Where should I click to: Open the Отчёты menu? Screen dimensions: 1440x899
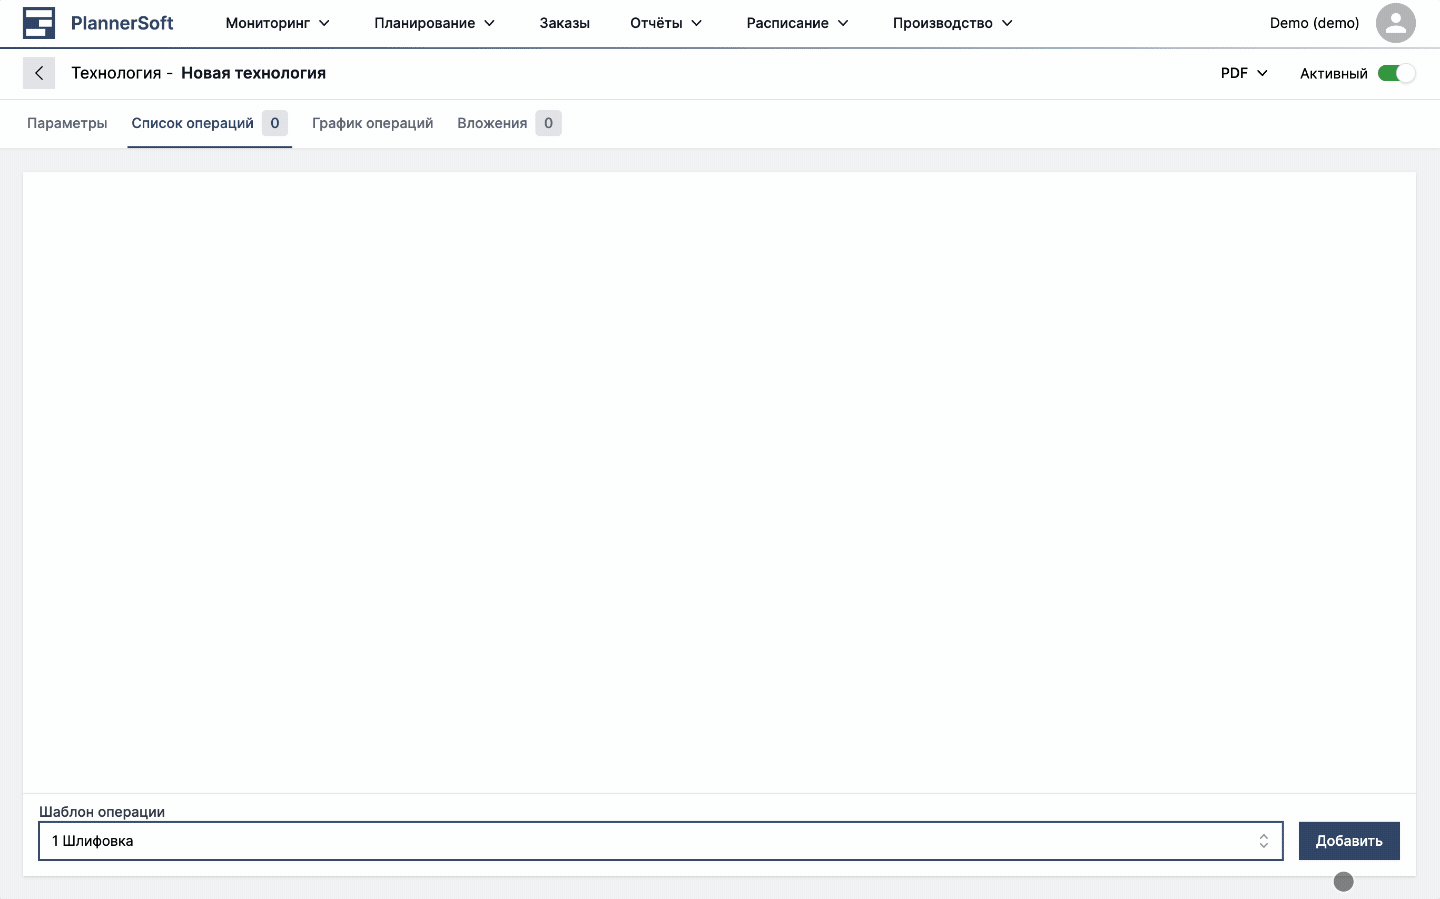pos(666,23)
